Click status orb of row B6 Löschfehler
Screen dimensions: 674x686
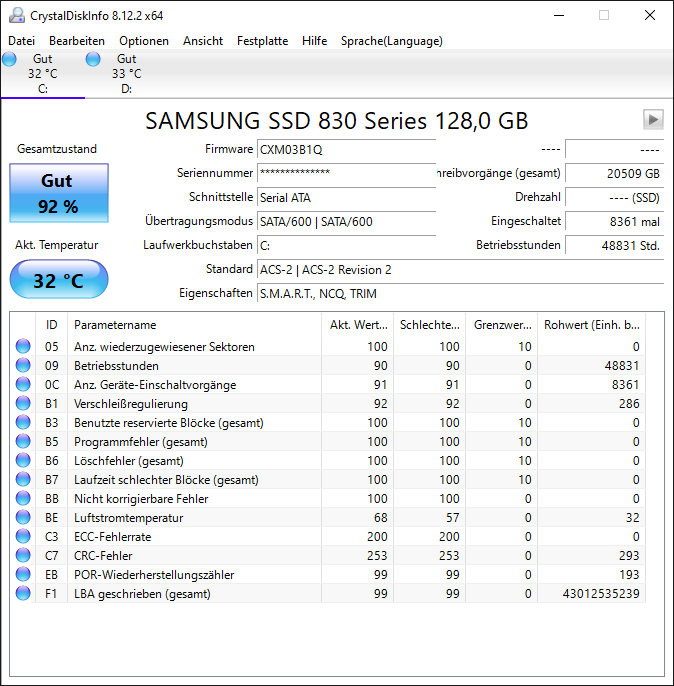click(23, 460)
